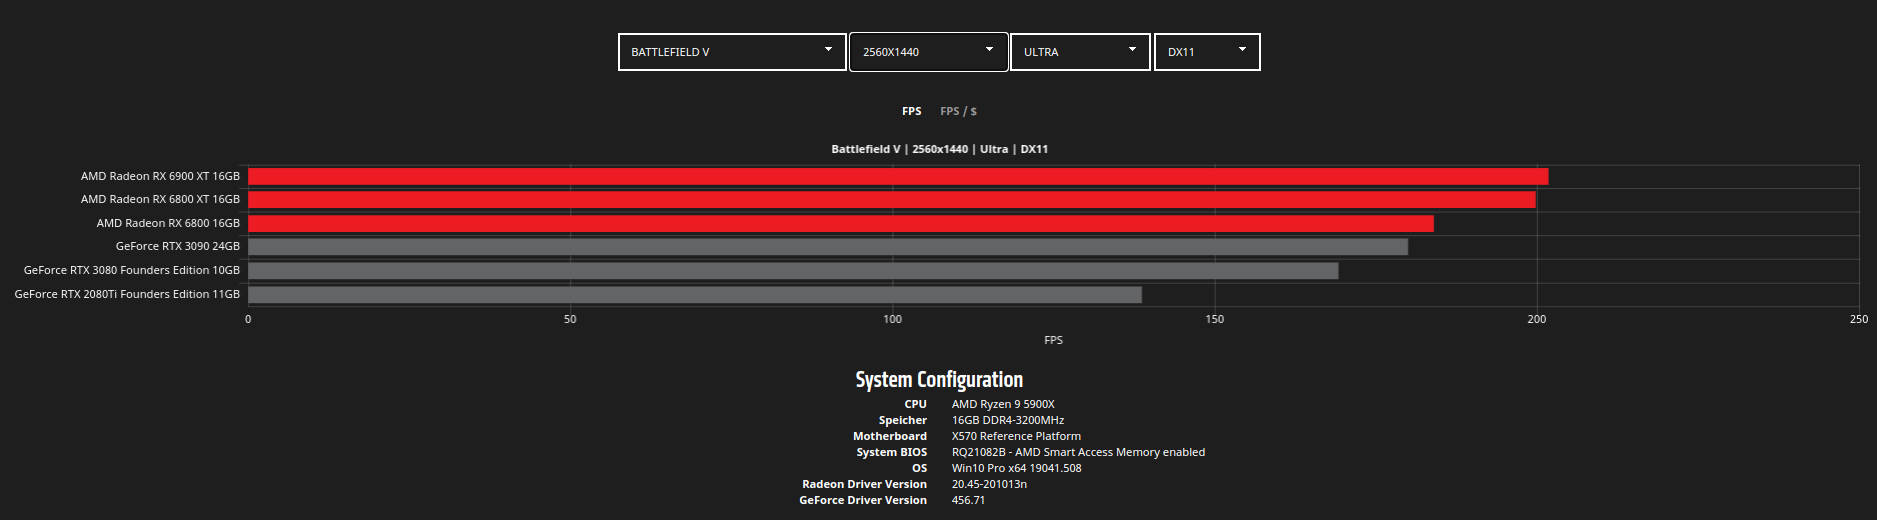This screenshot has width=1877, height=520.
Task: Open the Ultra quality preset dropdown
Action: [1080, 52]
